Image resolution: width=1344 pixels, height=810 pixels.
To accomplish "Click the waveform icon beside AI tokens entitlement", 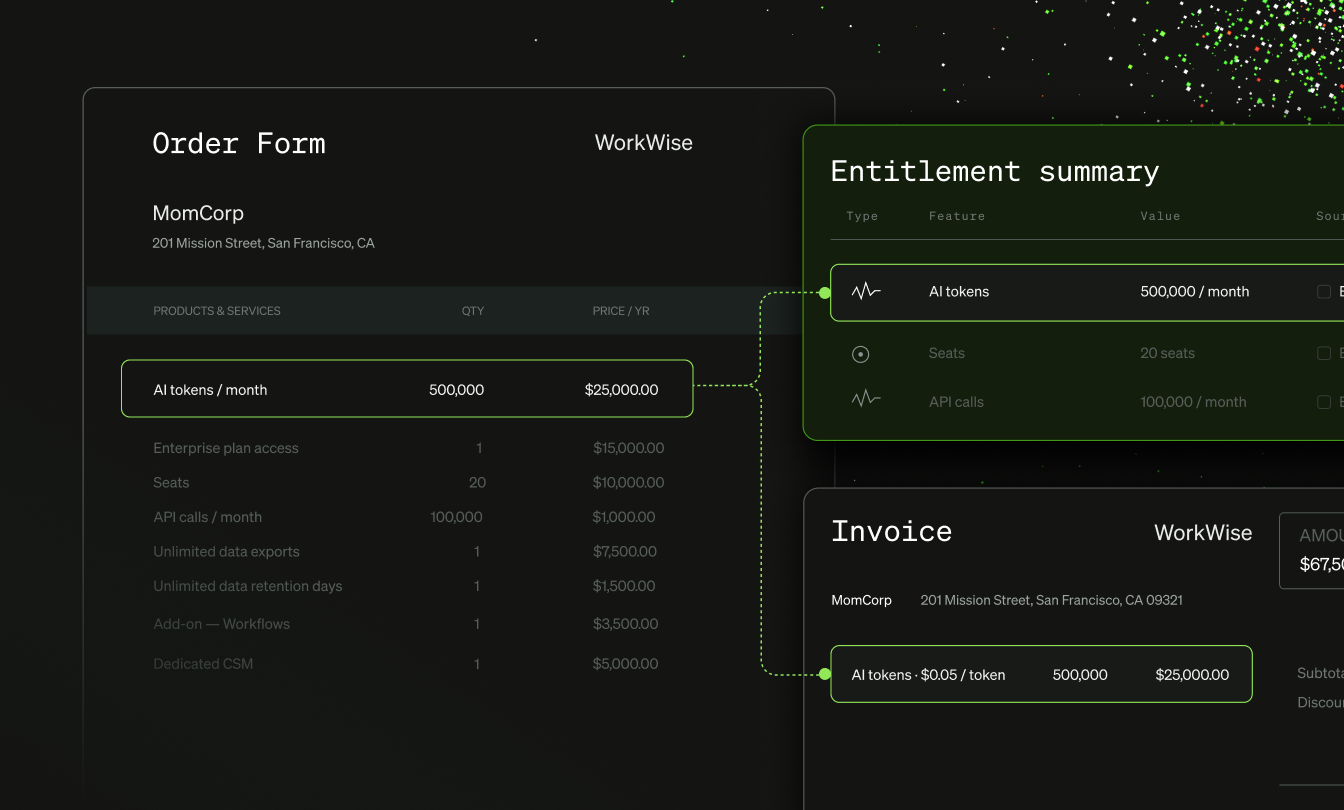I will tap(866, 292).
